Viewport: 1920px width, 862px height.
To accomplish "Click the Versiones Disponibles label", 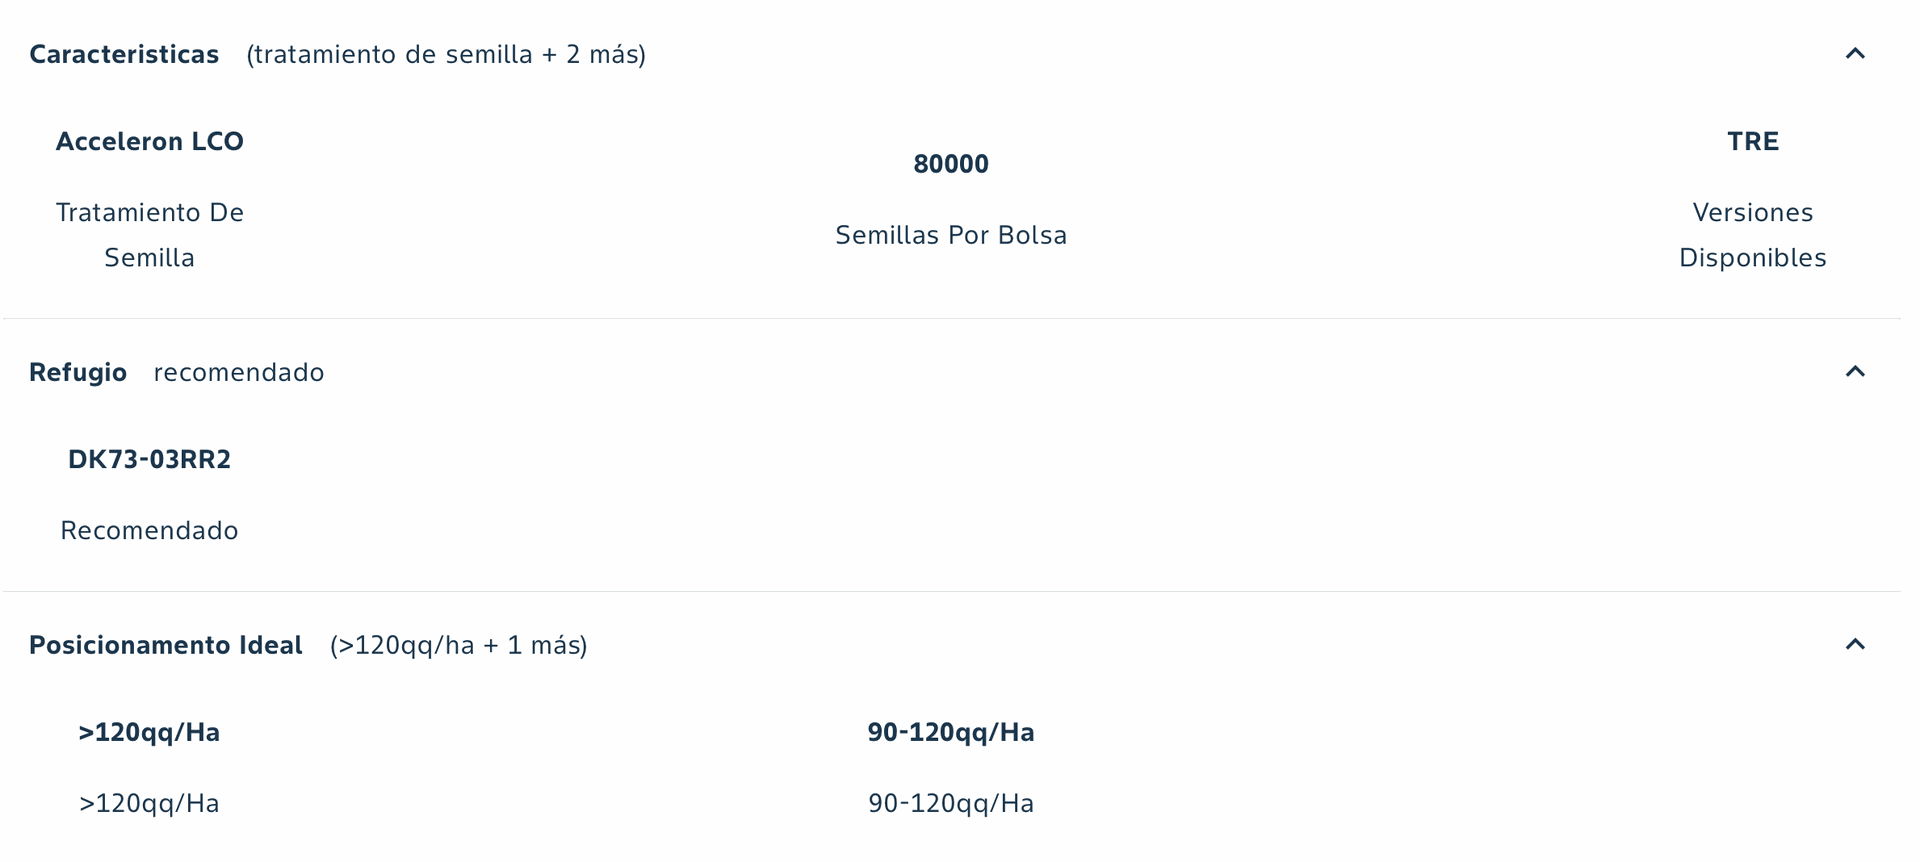I will pos(1753,235).
